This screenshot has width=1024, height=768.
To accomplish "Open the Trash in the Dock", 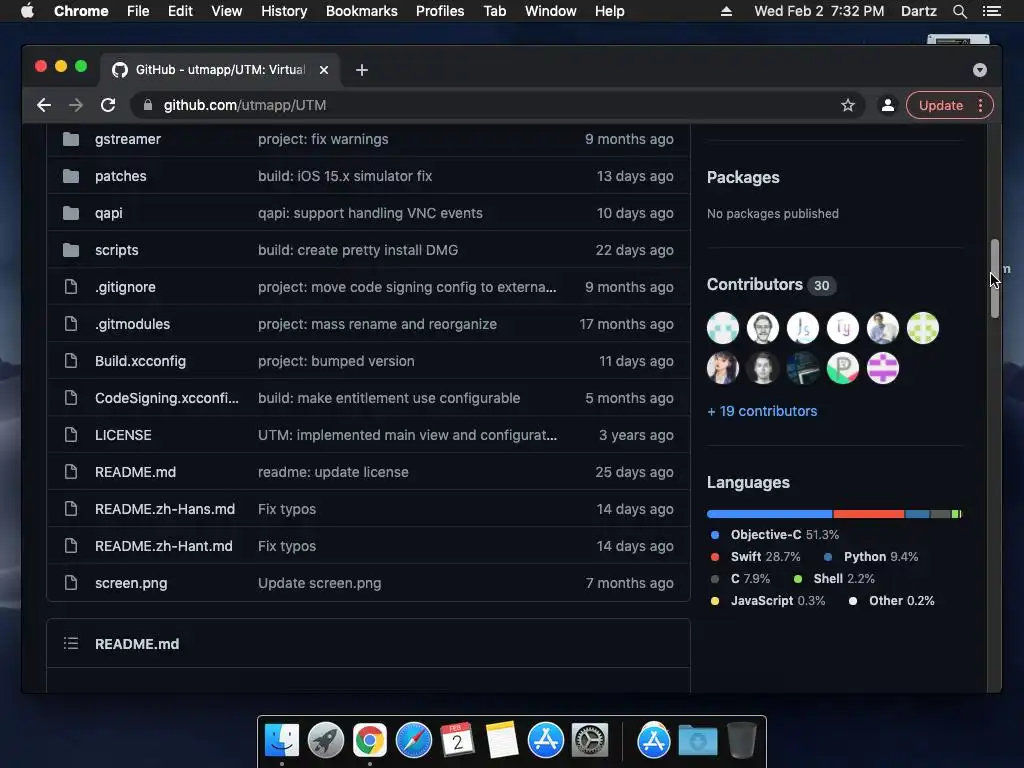I will pyautogui.click(x=742, y=740).
